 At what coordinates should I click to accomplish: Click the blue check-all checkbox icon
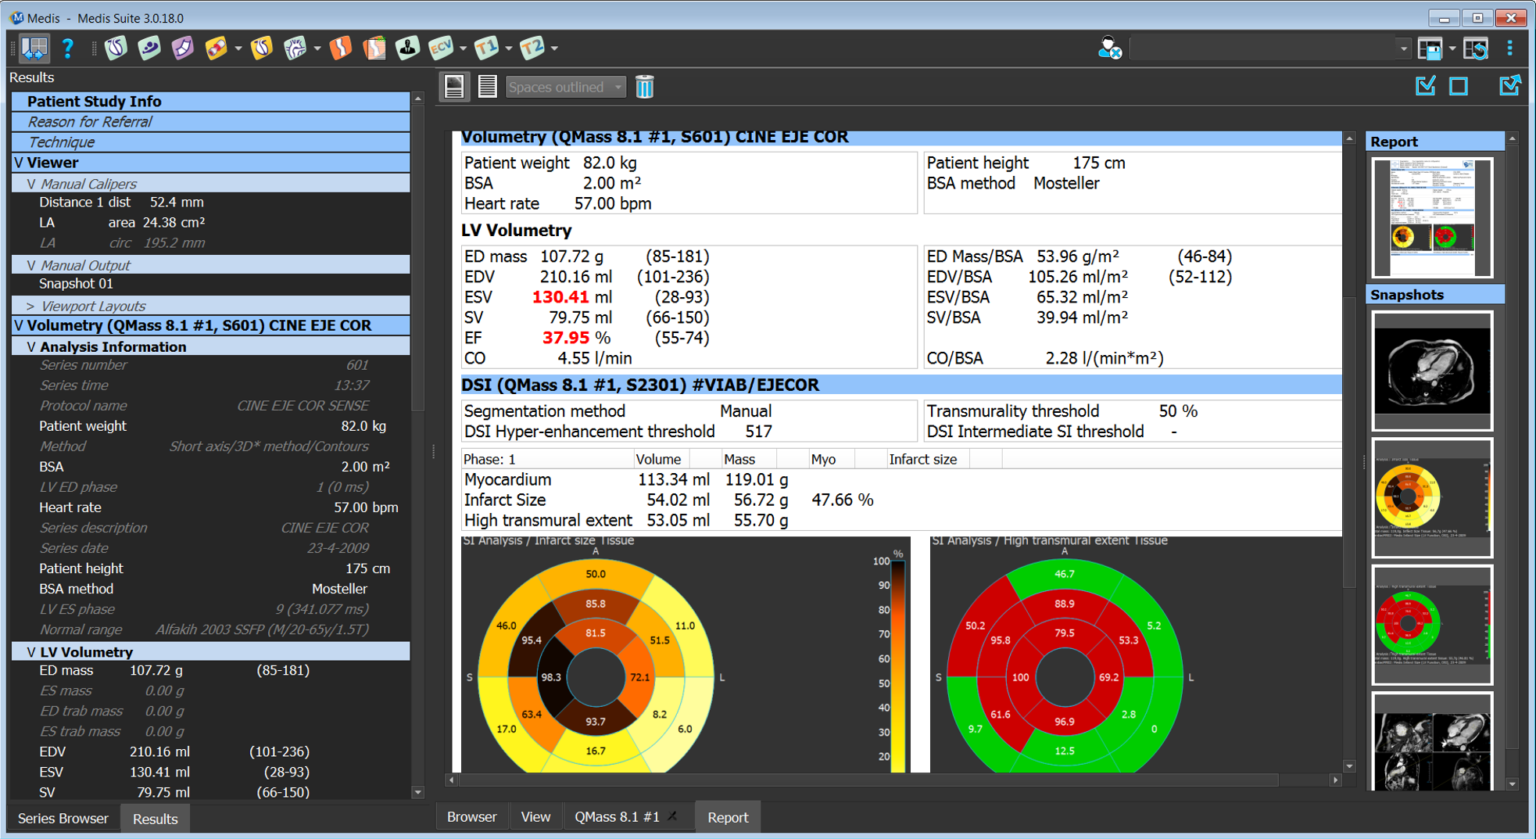[1426, 87]
